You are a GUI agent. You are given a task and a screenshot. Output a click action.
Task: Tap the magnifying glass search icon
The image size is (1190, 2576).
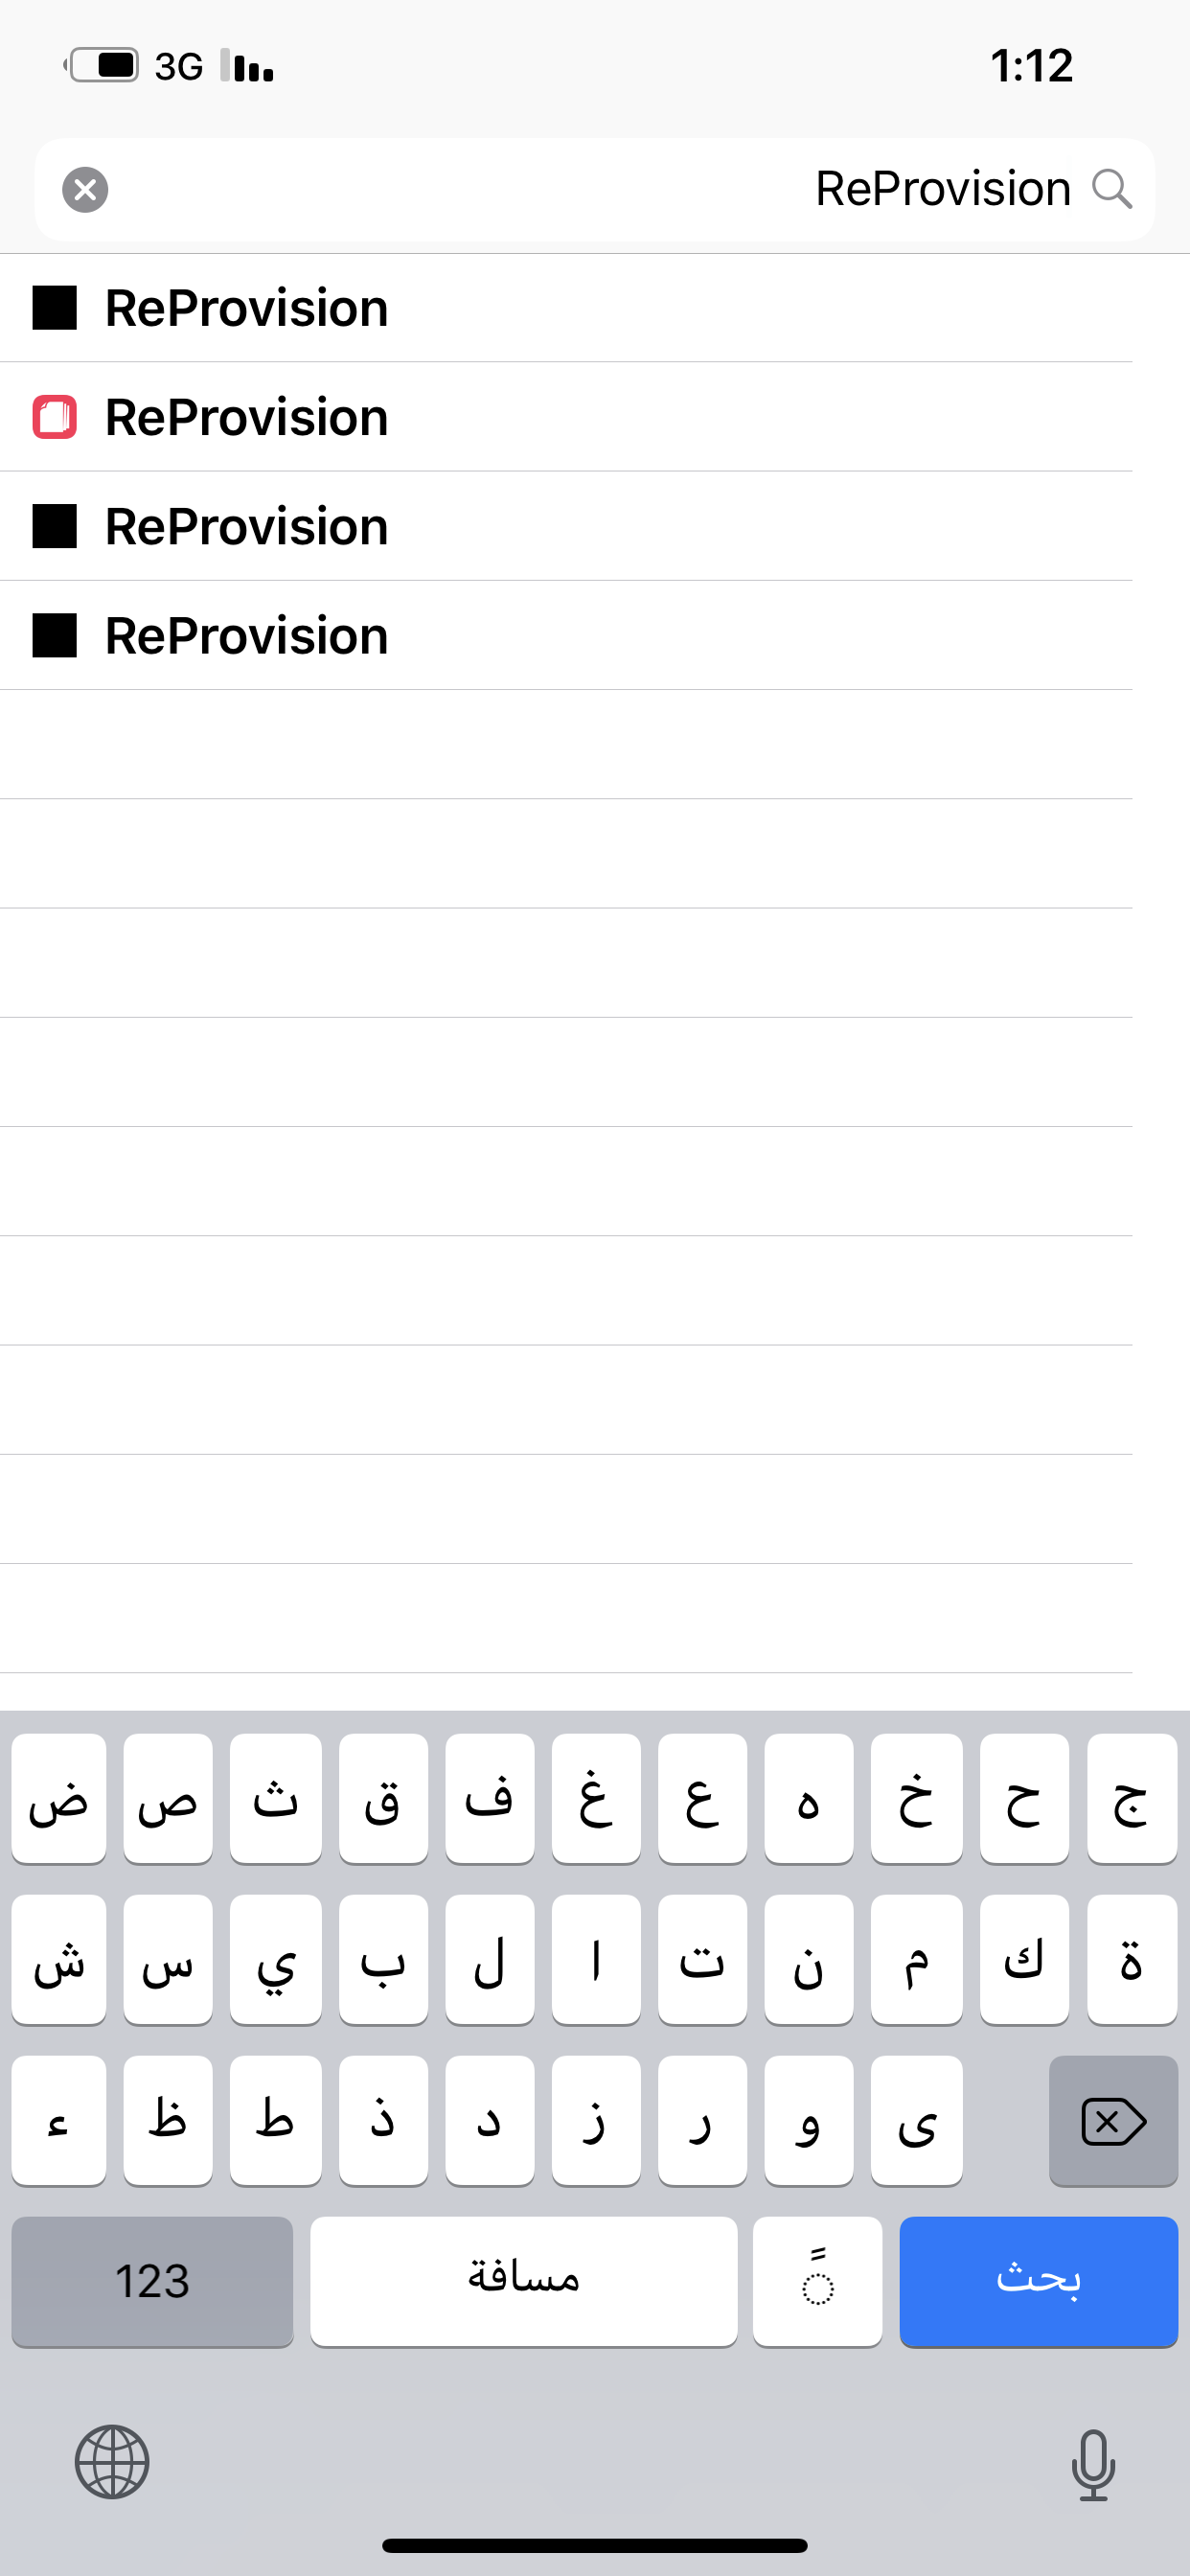coord(1112,188)
